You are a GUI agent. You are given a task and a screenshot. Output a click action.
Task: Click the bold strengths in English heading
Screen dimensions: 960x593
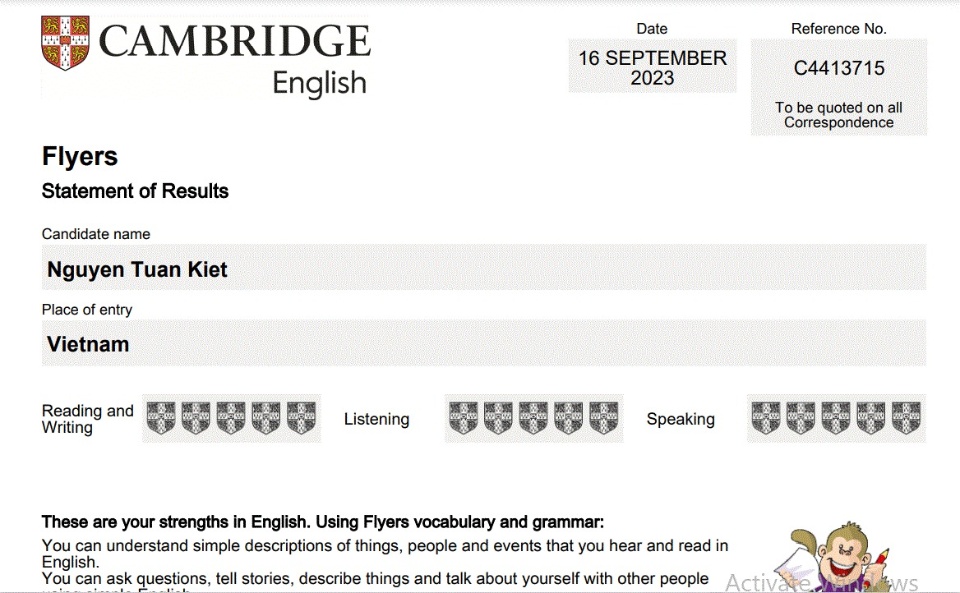click(x=323, y=522)
